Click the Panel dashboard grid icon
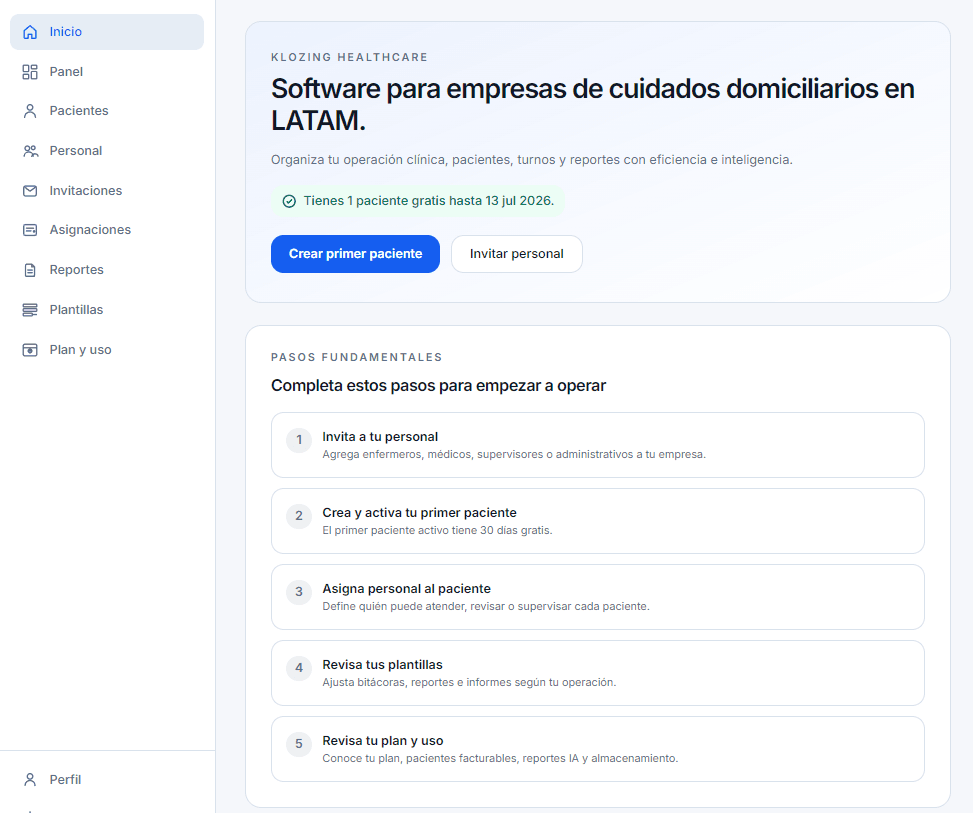 (30, 72)
